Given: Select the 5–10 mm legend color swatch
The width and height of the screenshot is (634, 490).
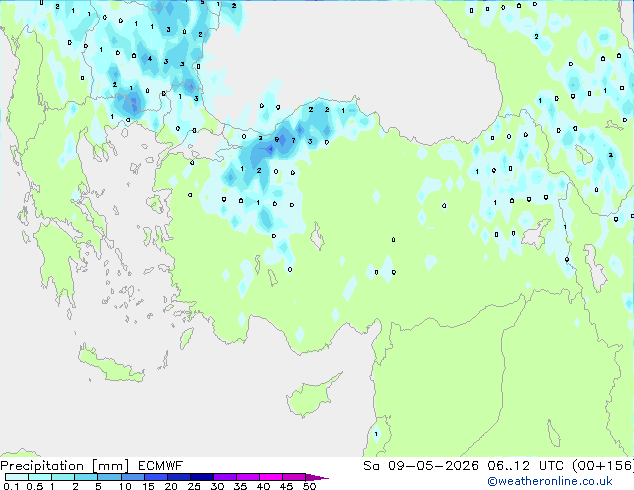Looking at the screenshot, I should 109,477.
